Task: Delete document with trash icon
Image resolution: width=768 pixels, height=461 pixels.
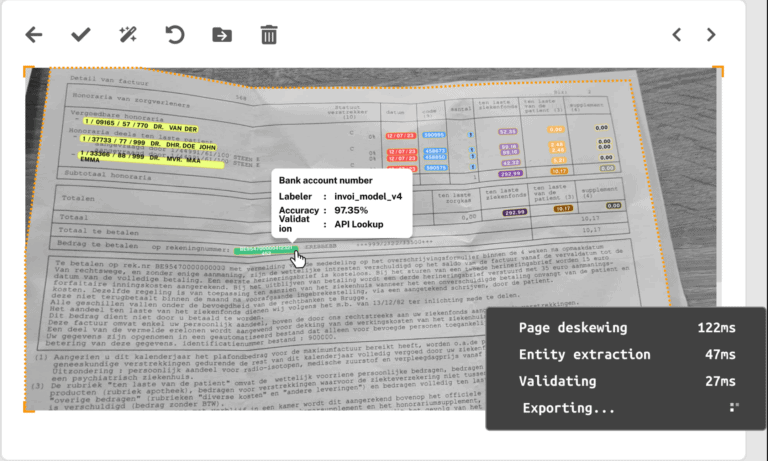Action: (269, 35)
